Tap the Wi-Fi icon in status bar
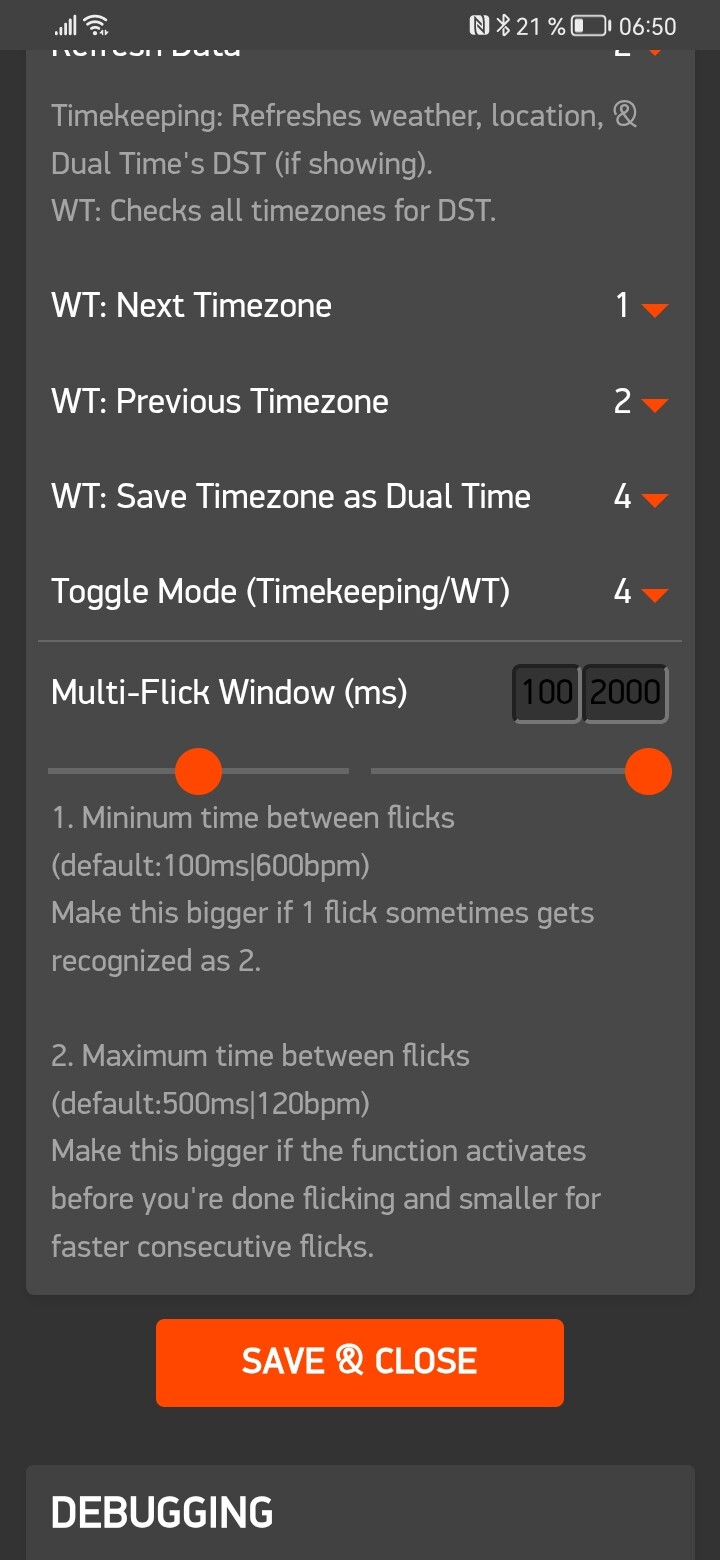Image resolution: width=720 pixels, height=1560 pixels. coord(97,25)
